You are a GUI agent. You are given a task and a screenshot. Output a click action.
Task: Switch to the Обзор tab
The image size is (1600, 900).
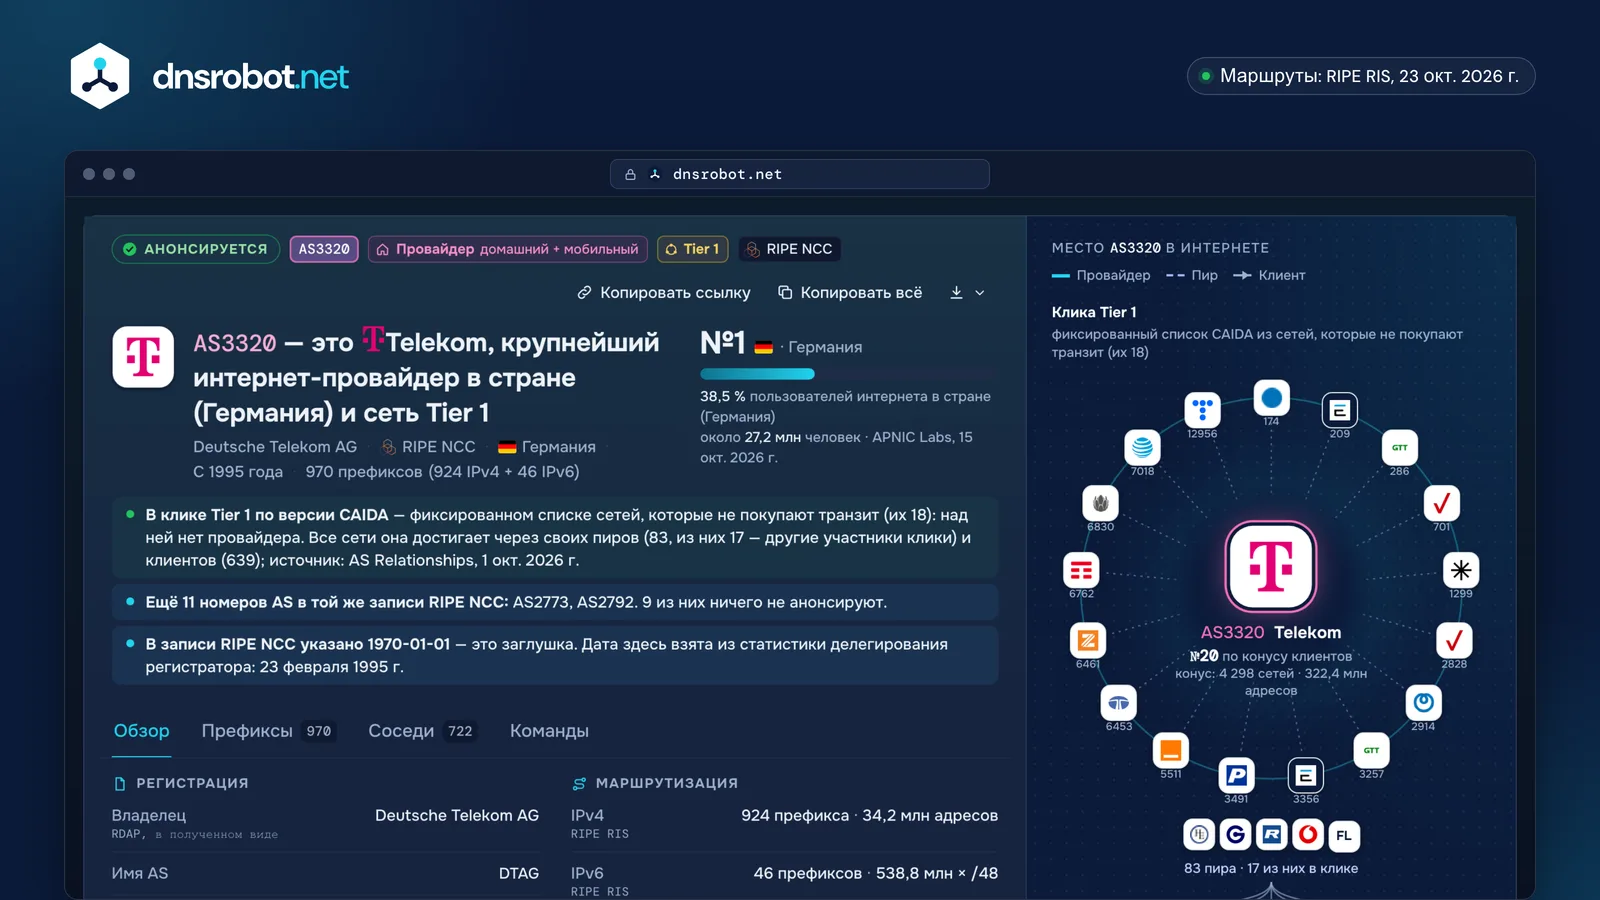(x=141, y=731)
